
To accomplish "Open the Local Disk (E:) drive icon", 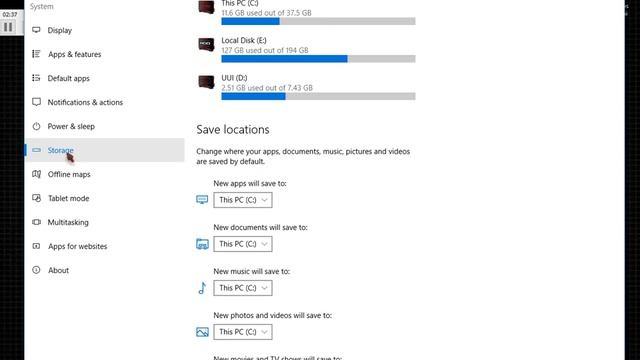I will coord(206,44).
